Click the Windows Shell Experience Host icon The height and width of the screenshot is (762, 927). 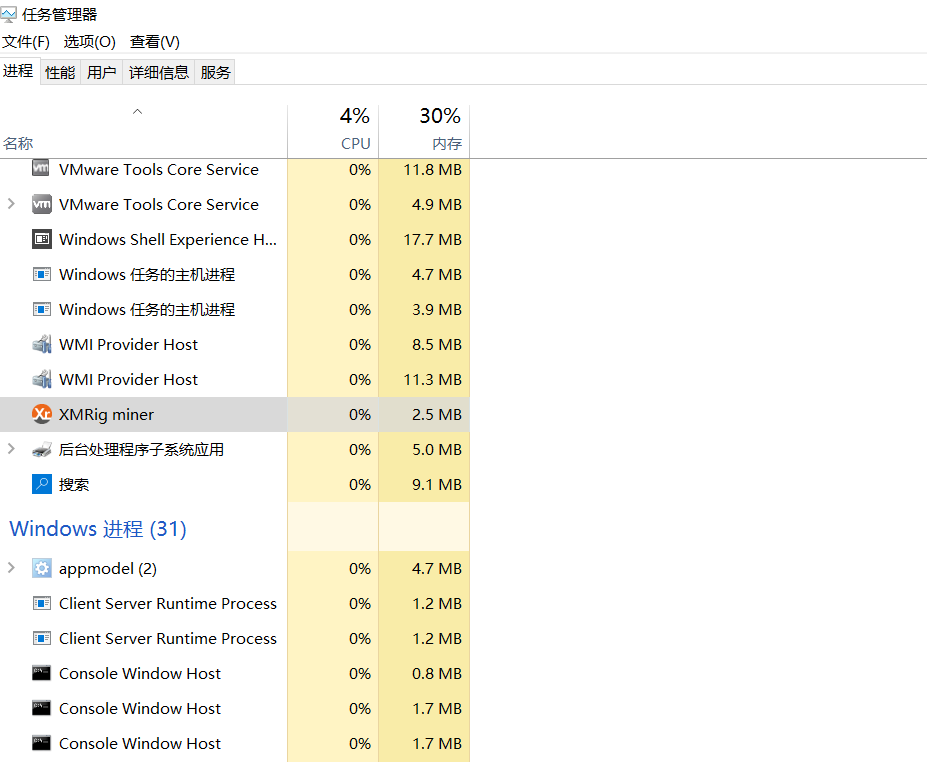42,239
